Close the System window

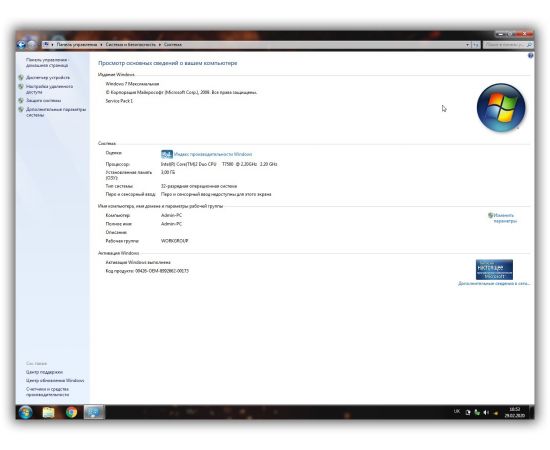point(524,34)
